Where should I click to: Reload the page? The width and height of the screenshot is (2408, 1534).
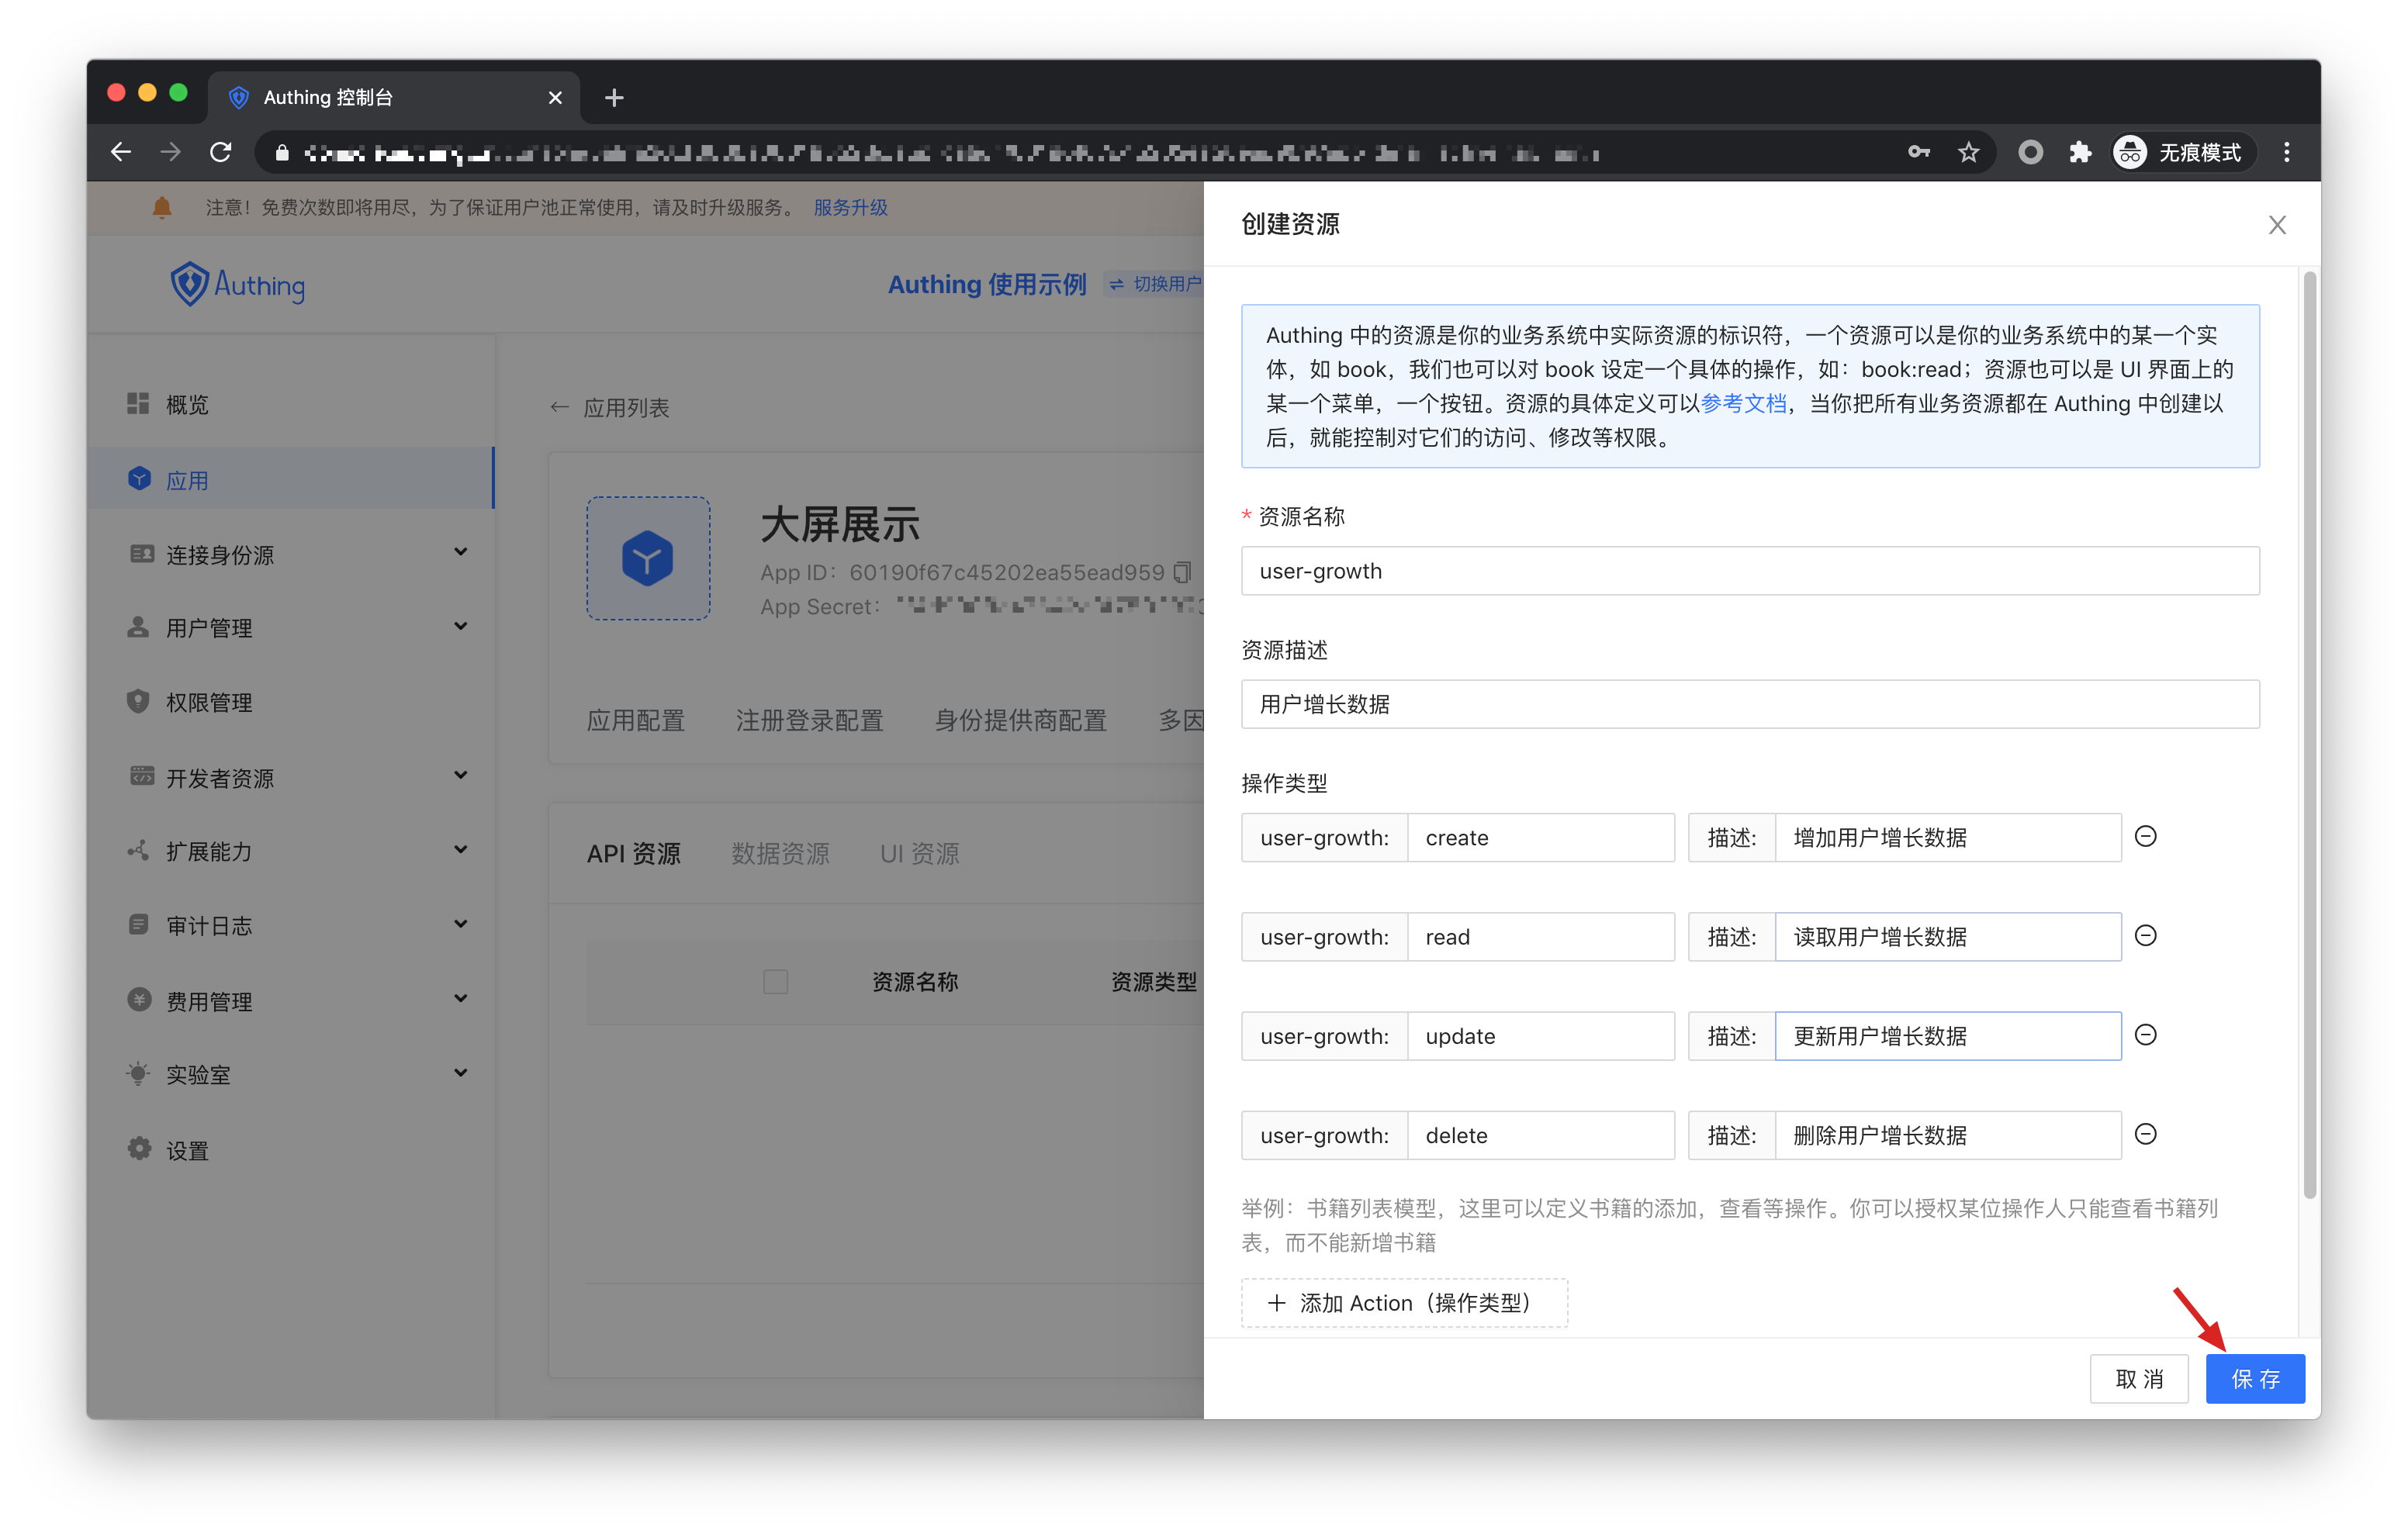[x=221, y=153]
